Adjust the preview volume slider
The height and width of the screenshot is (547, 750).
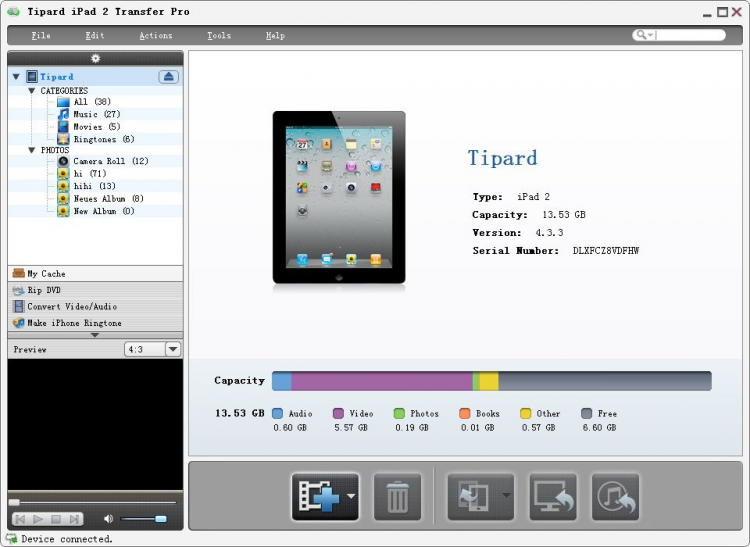[143, 519]
